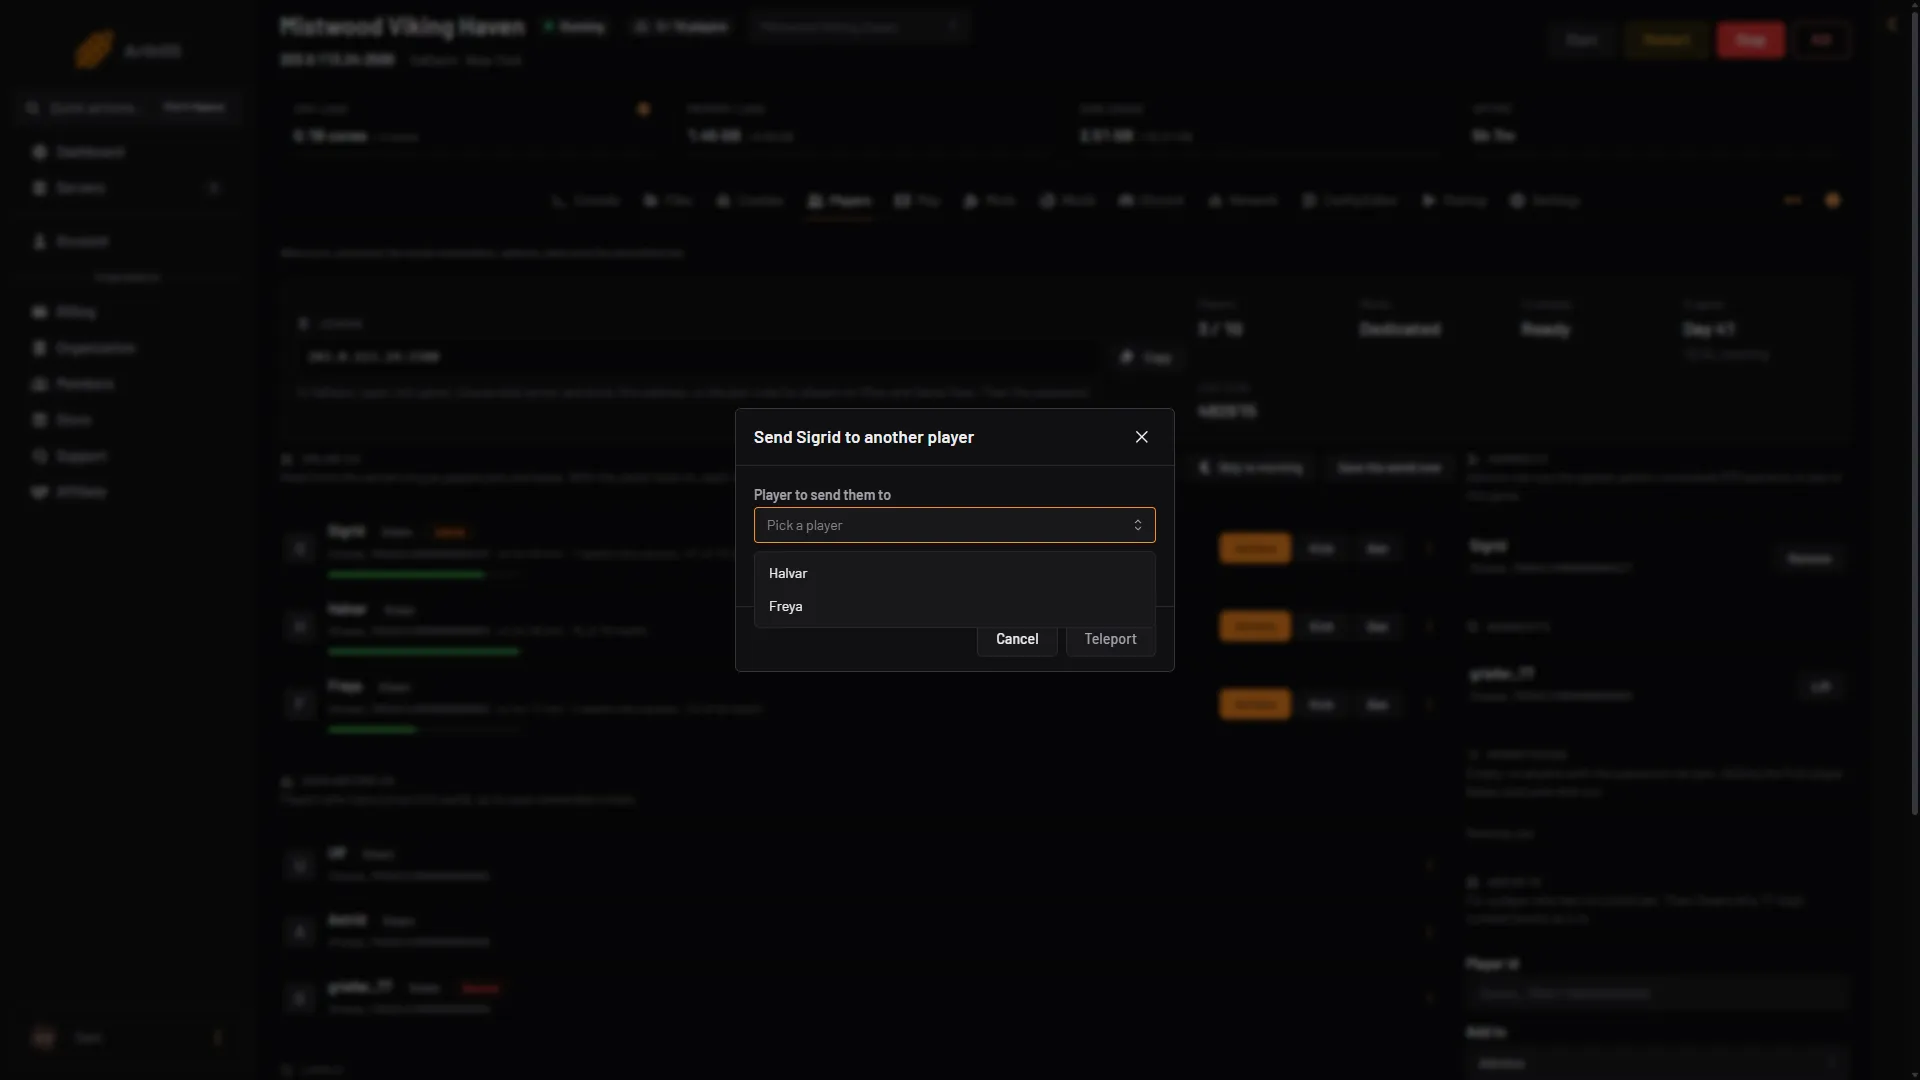Image resolution: width=1920 pixels, height=1080 pixels.
Task: Click the red Stop server button
Action: coord(1750,40)
